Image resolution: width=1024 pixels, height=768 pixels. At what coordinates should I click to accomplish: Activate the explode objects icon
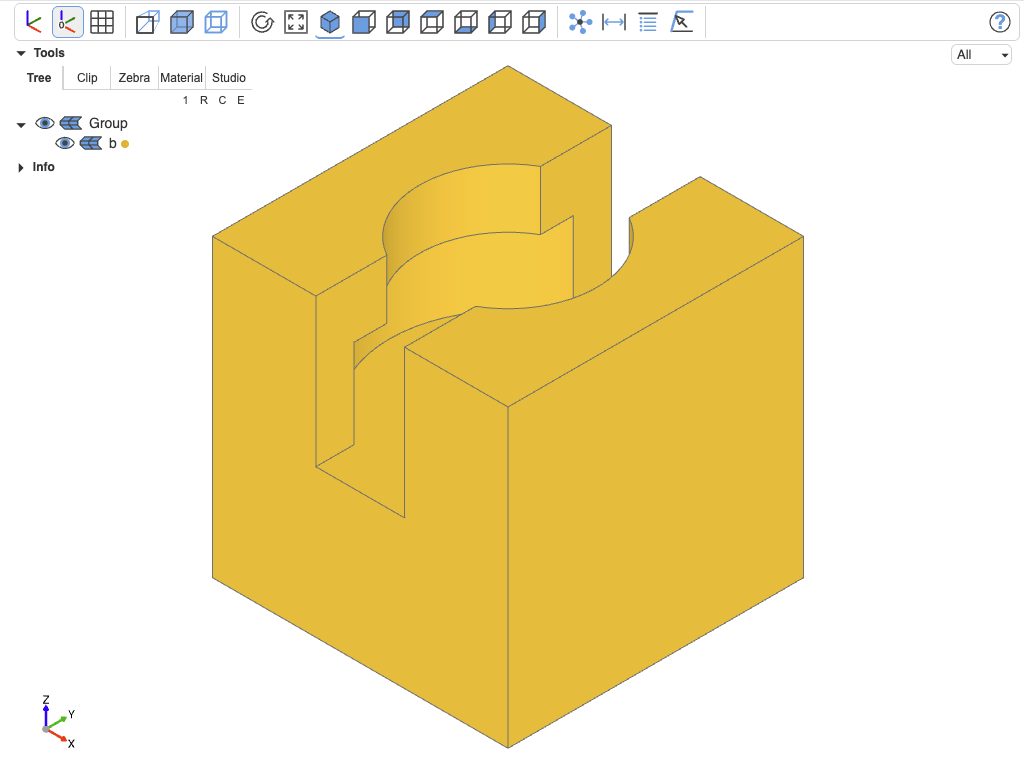(x=580, y=22)
